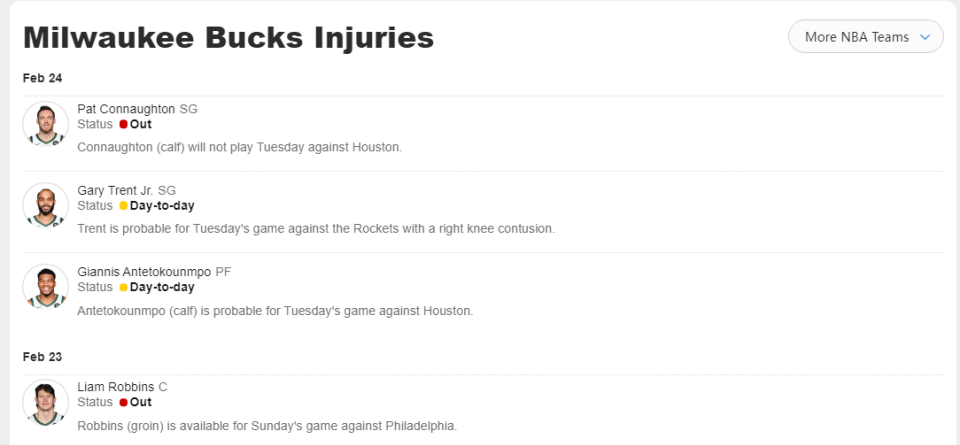
Task: Click red Out status dot for Liam Robbins
Action: [123, 402]
